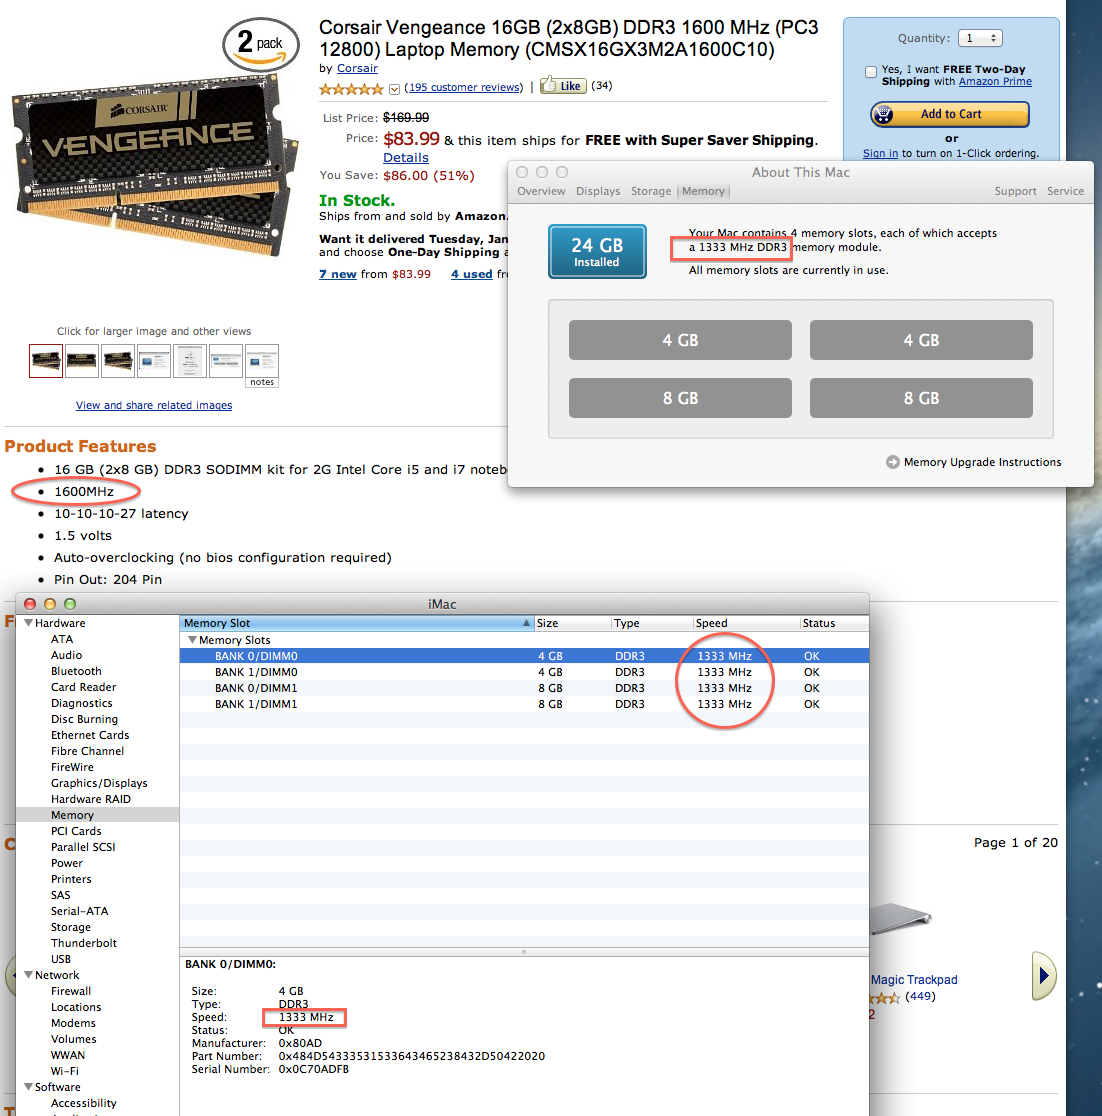Click the Type column header
This screenshot has height=1116, width=1102.
(651, 623)
